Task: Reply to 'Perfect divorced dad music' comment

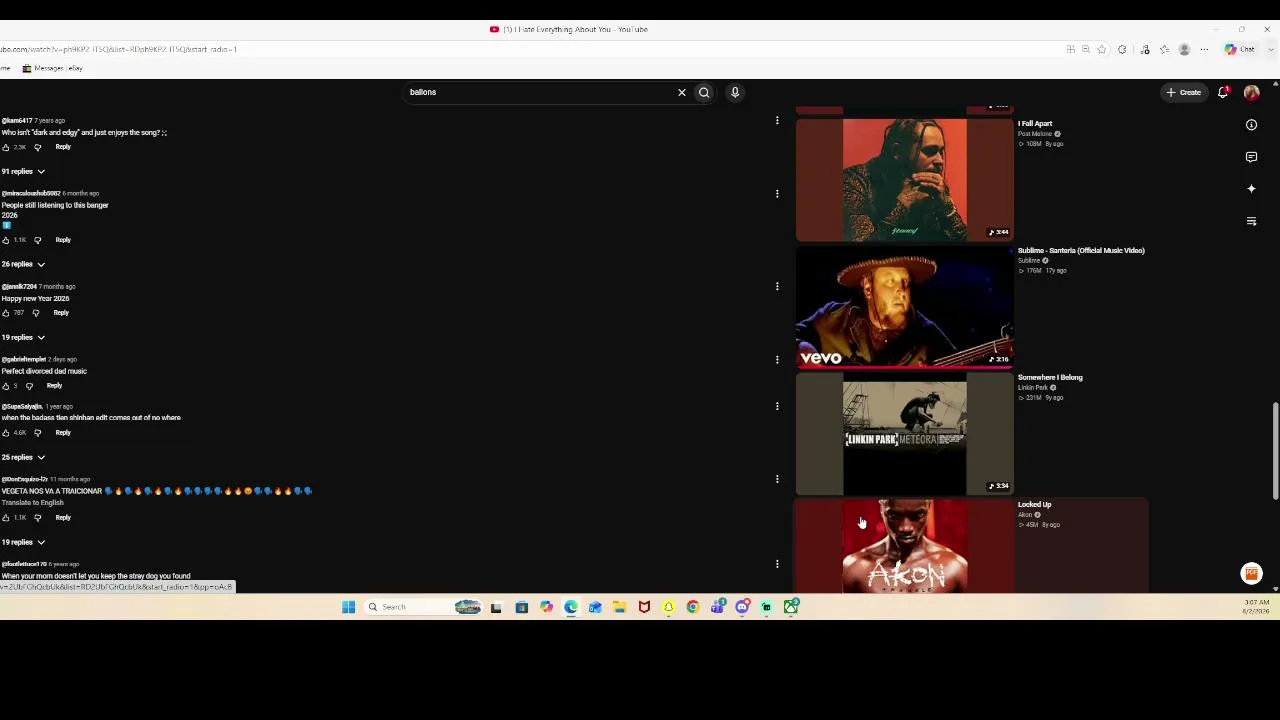Action: point(54,386)
